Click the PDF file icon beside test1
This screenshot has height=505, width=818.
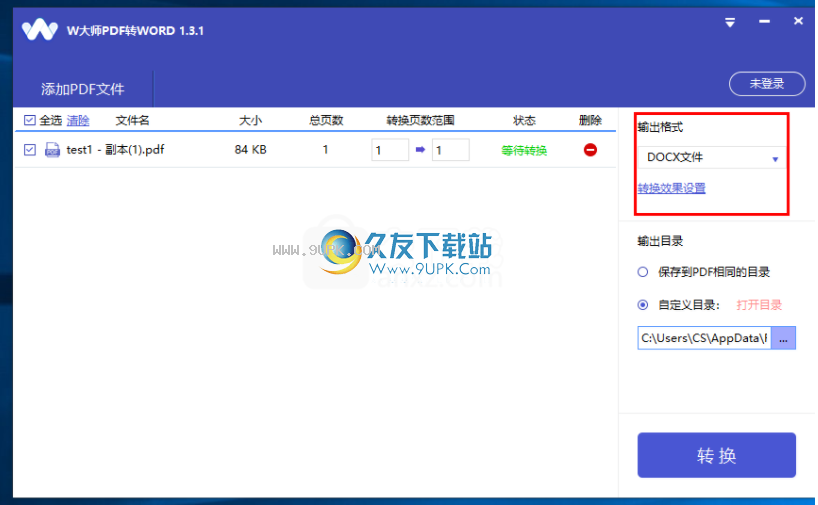(52, 150)
